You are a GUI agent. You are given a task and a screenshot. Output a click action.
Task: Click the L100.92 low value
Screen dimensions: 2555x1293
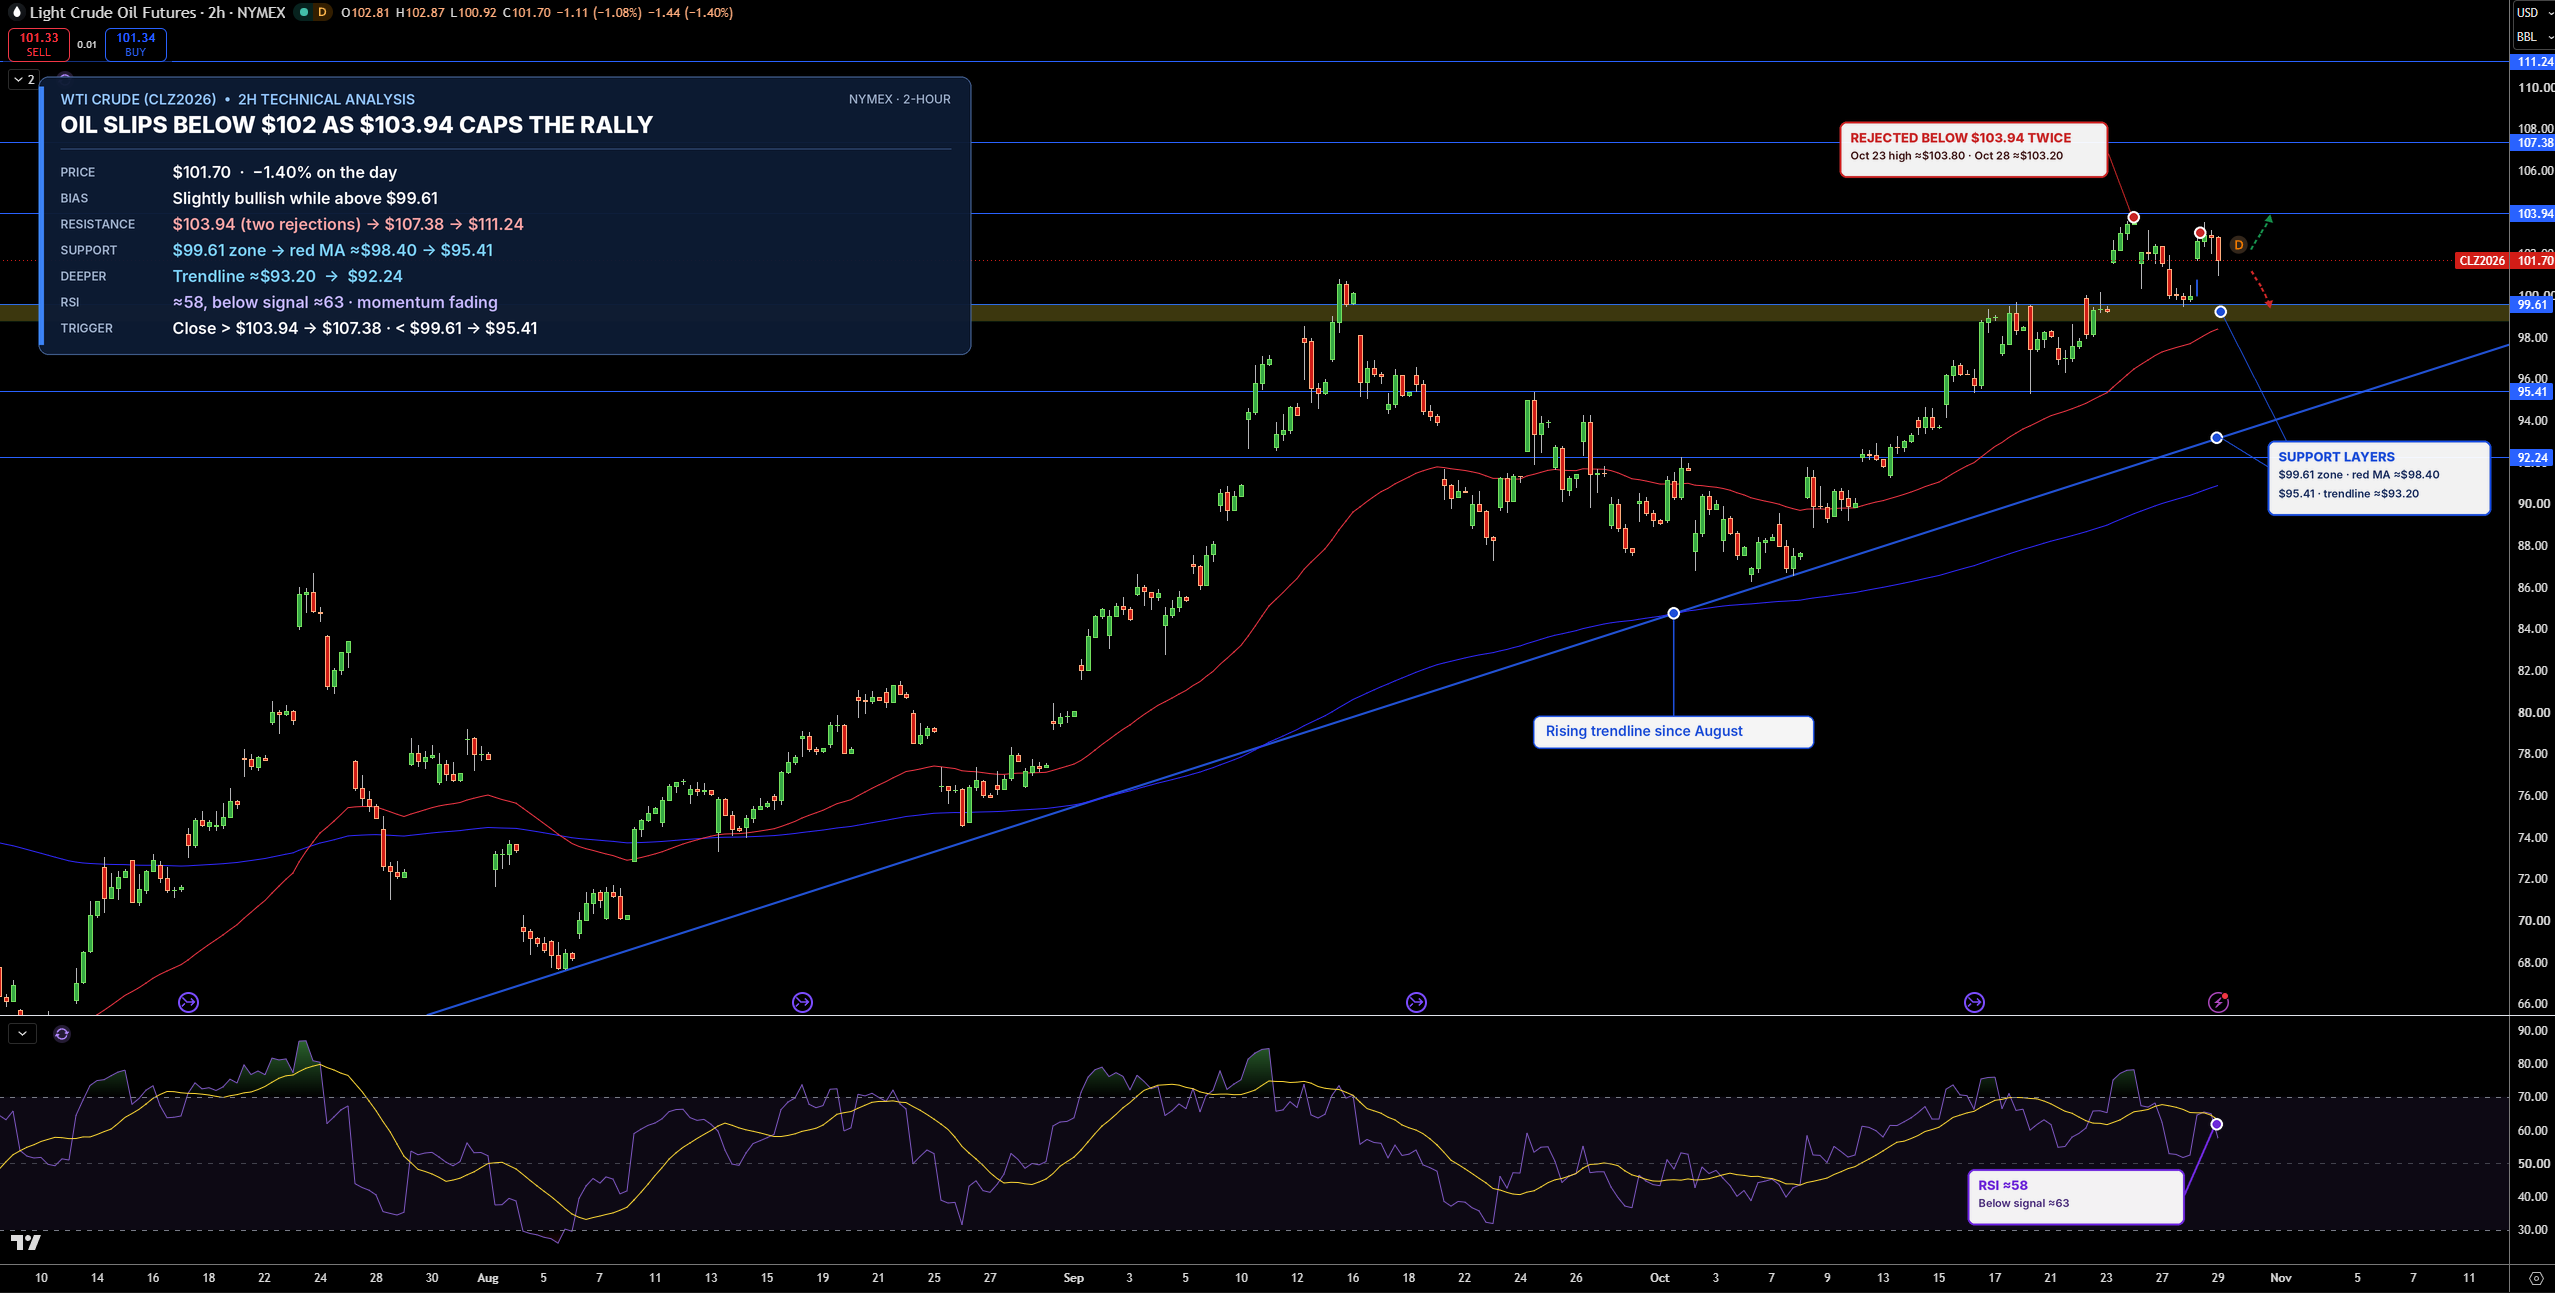click(473, 13)
